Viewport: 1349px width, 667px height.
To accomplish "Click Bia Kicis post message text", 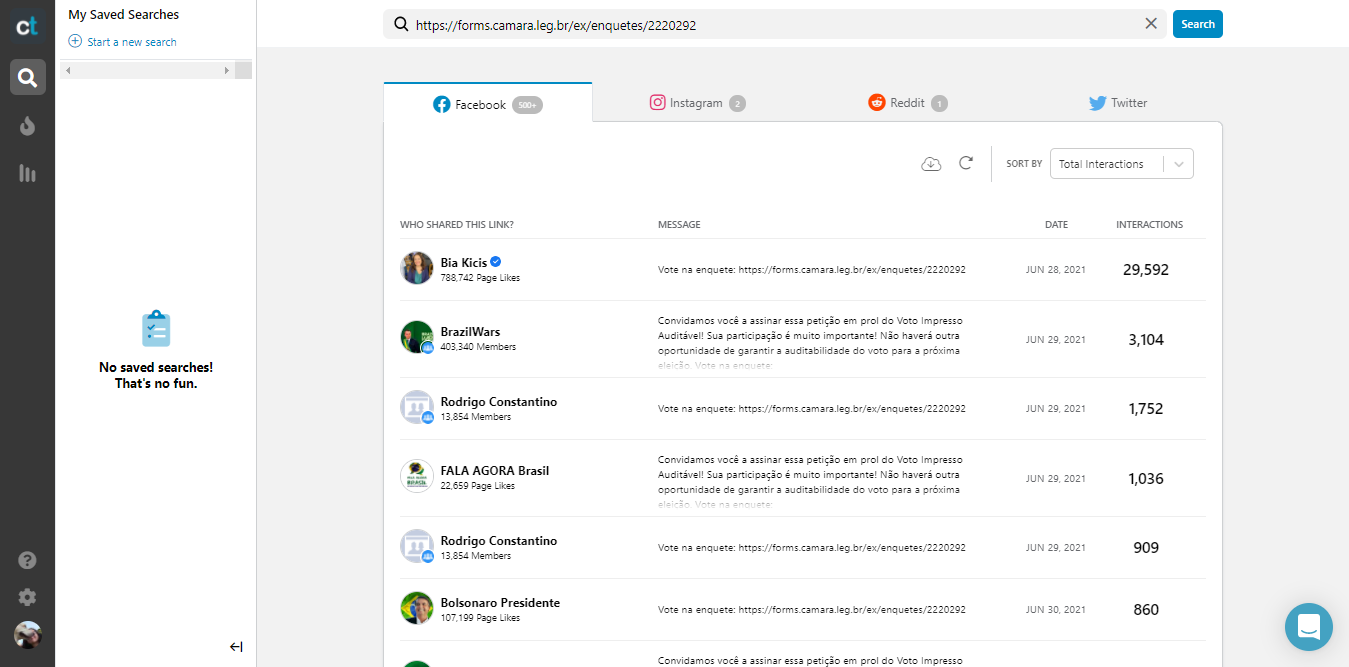I will 812,270.
